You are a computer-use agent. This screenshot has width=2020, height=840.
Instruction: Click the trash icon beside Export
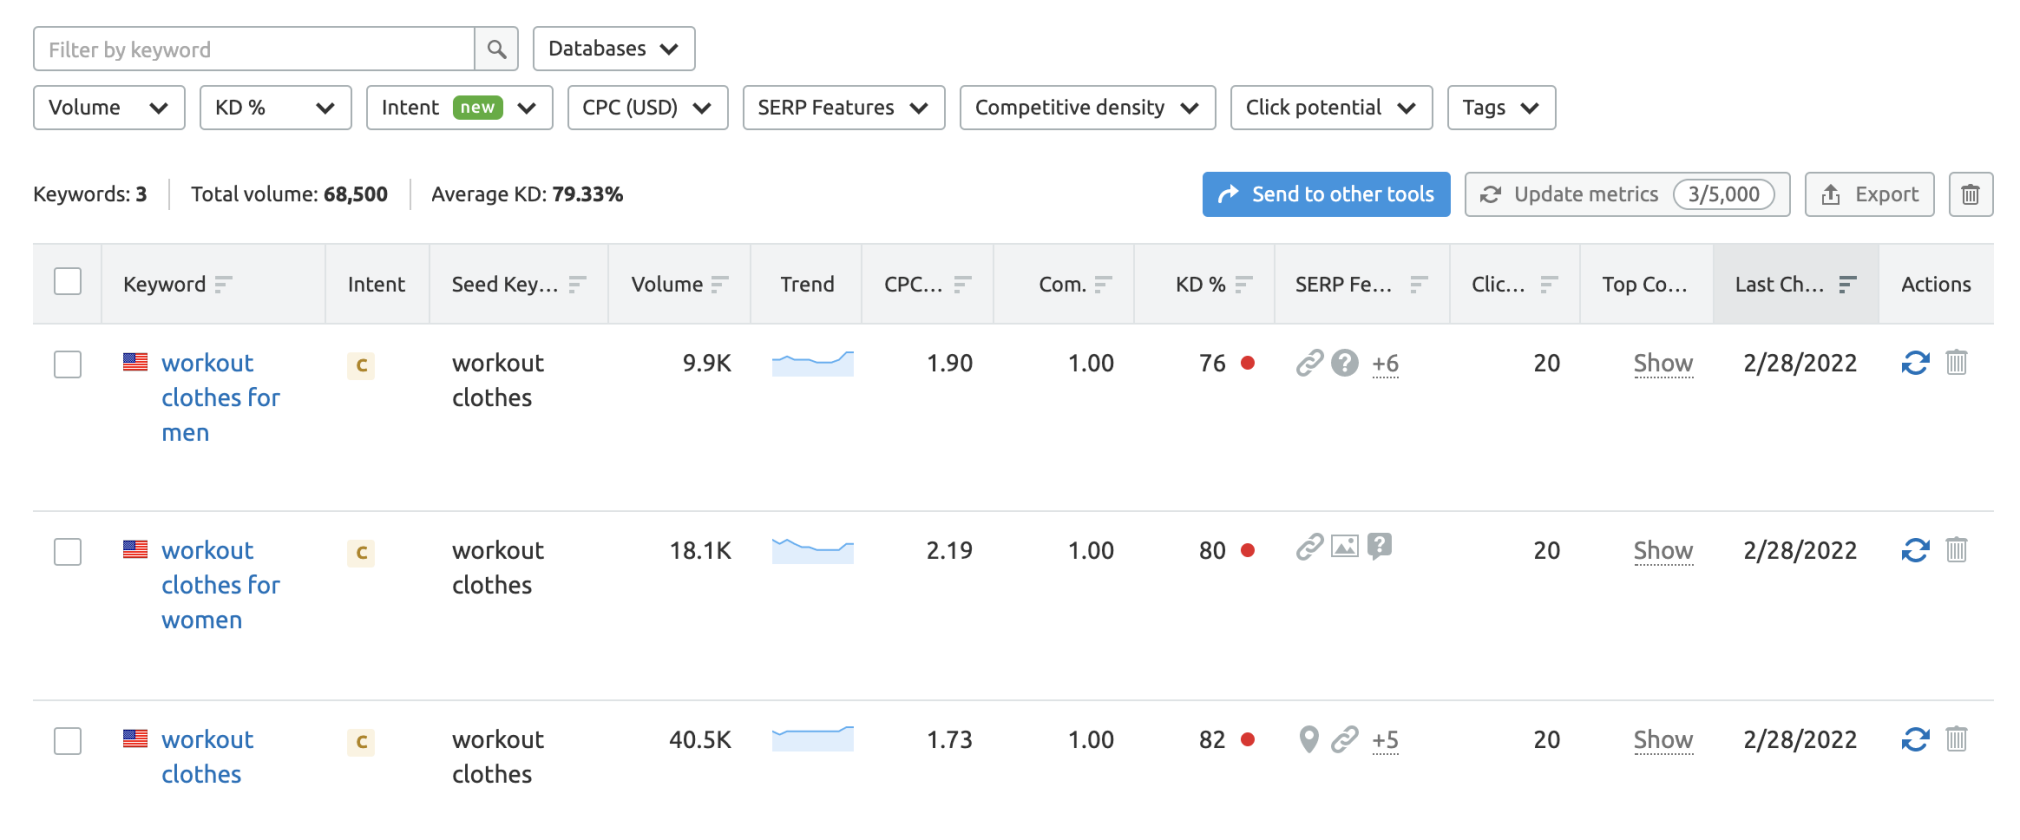1969,194
